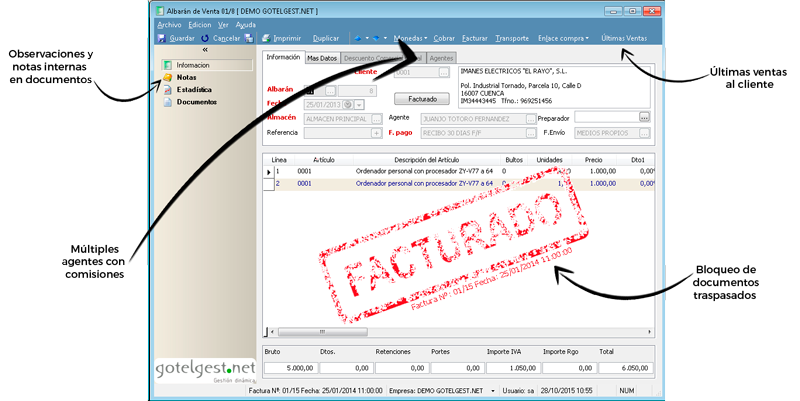Click 'Usuario: sa' in status bar
Screen dimensions: 800x401
coord(518,391)
